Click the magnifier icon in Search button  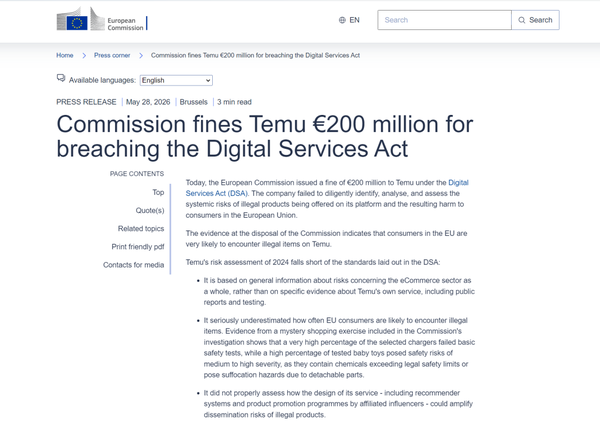click(522, 20)
